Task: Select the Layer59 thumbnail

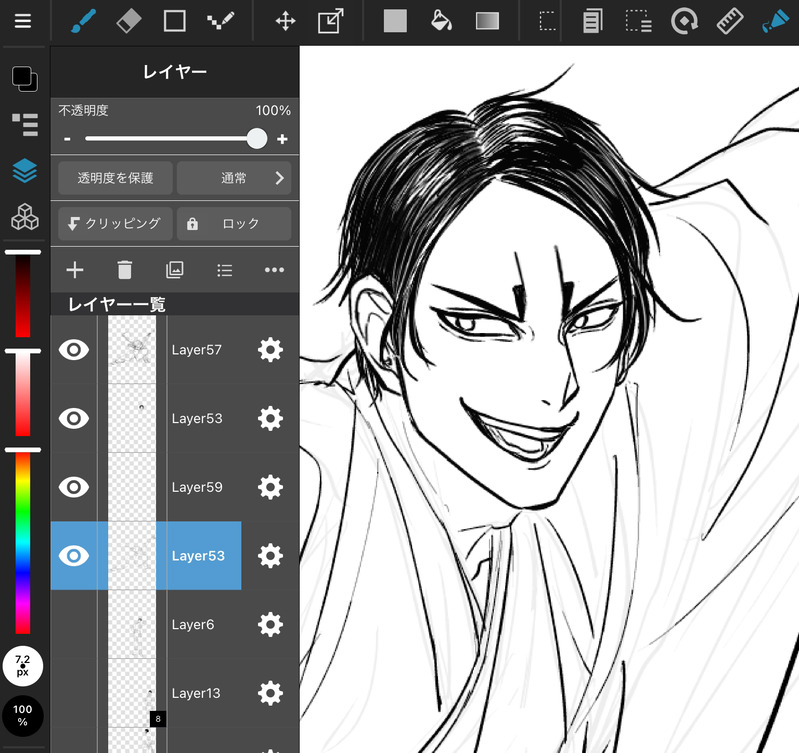Action: (x=132, y=487)
